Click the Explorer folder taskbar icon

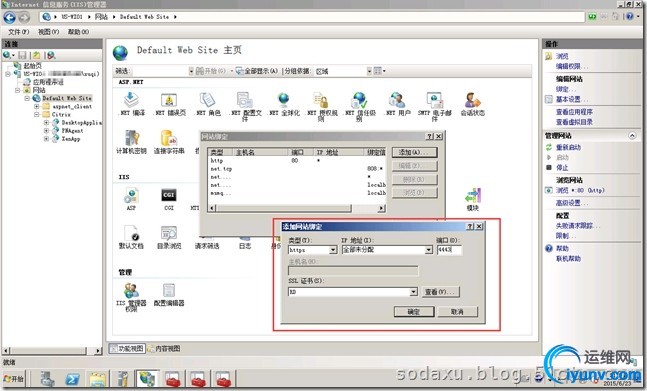point(98,379)
